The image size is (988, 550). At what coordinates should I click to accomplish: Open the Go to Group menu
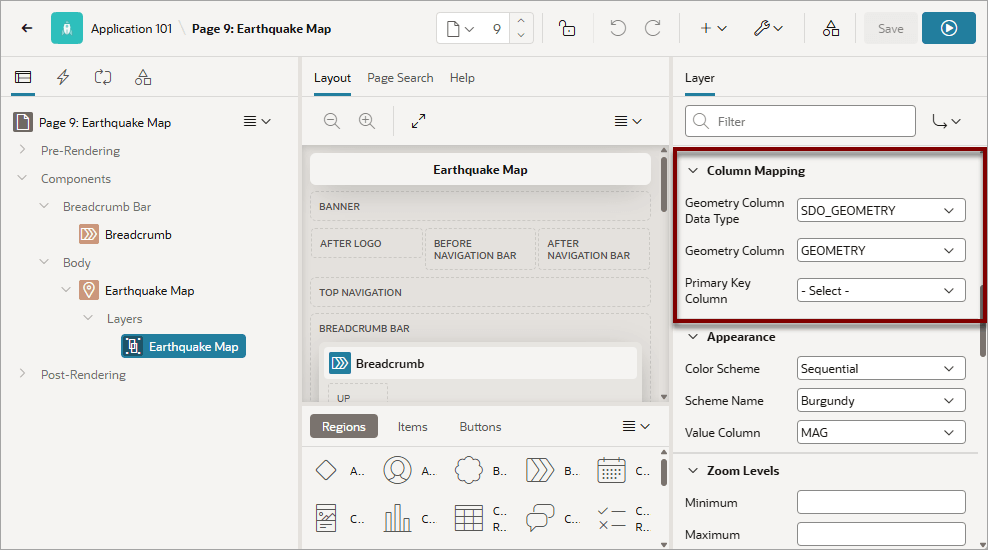pyautogui.click(x=946, y=121)
